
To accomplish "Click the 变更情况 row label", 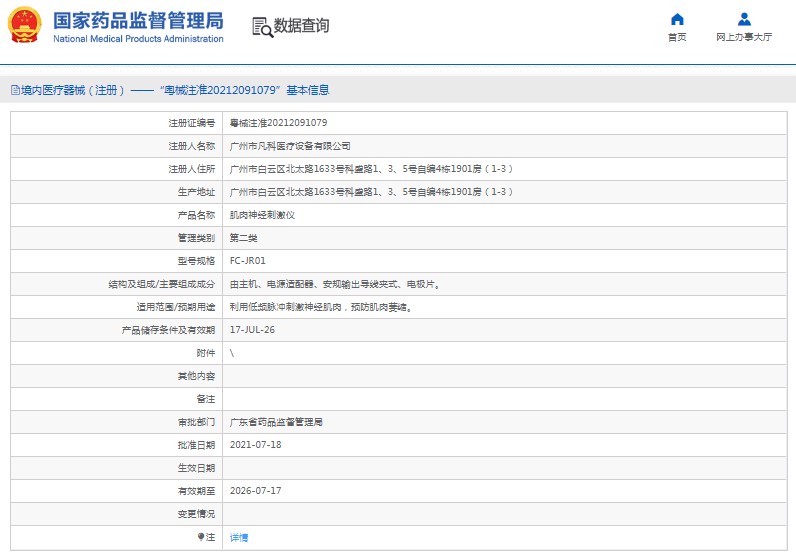I will 196,514.
